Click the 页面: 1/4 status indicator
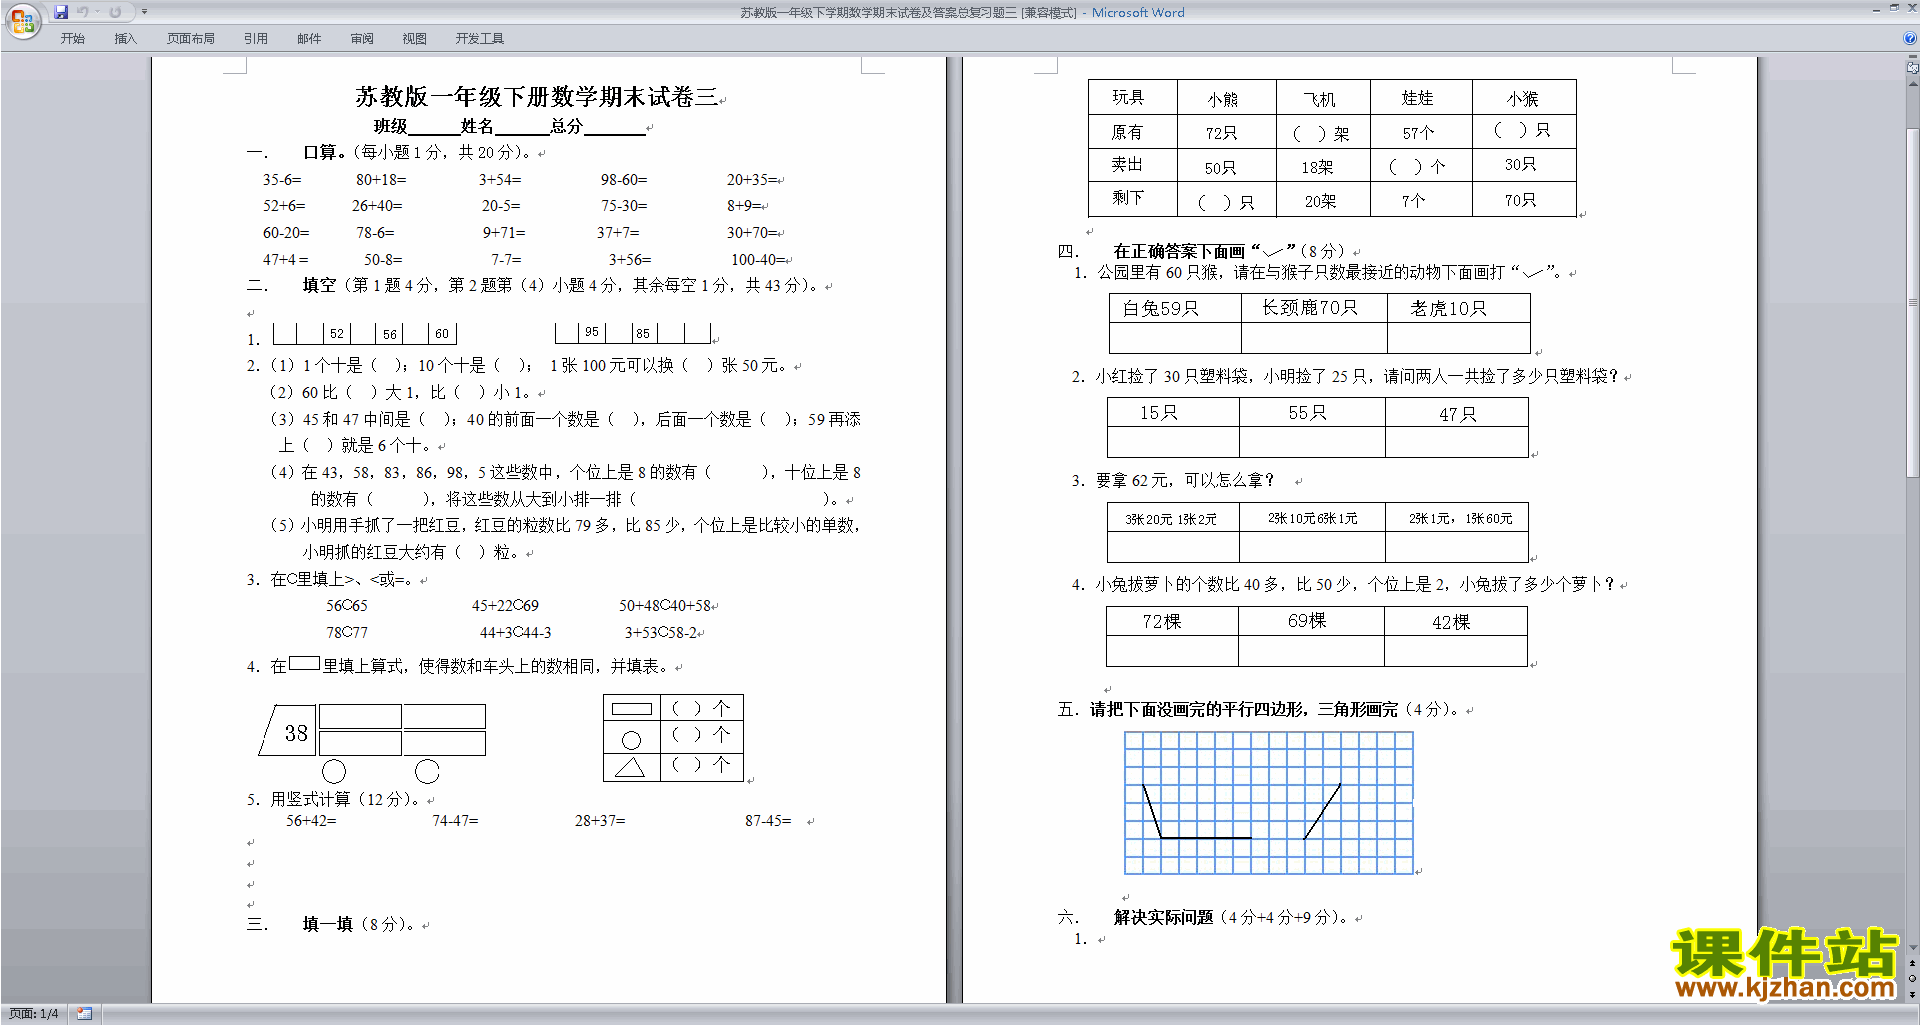Image resolution: width=1920 pixels, height=1025 pixels. [33, 1014]
